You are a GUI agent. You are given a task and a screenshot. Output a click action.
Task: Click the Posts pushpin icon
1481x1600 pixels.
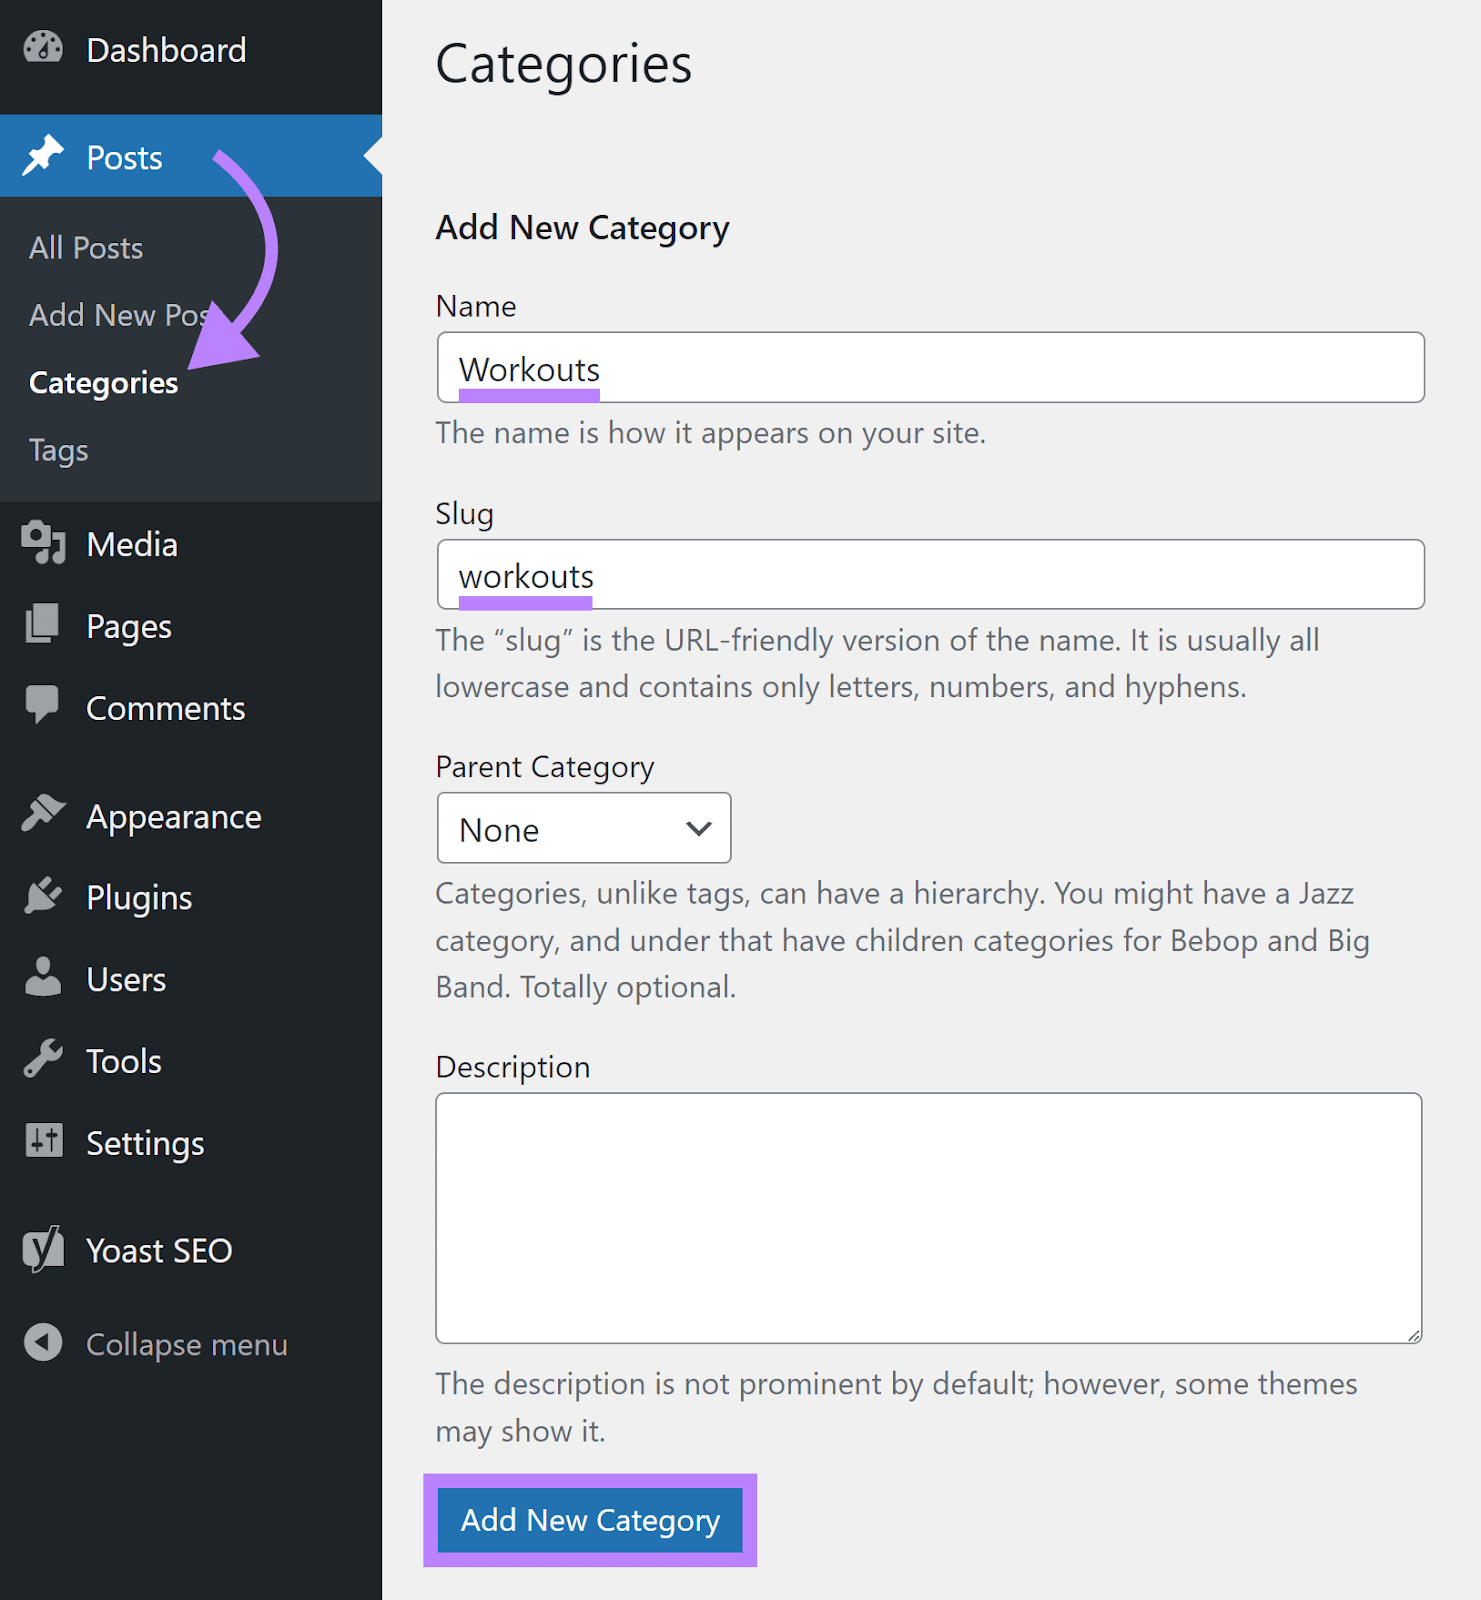point(43,156)
